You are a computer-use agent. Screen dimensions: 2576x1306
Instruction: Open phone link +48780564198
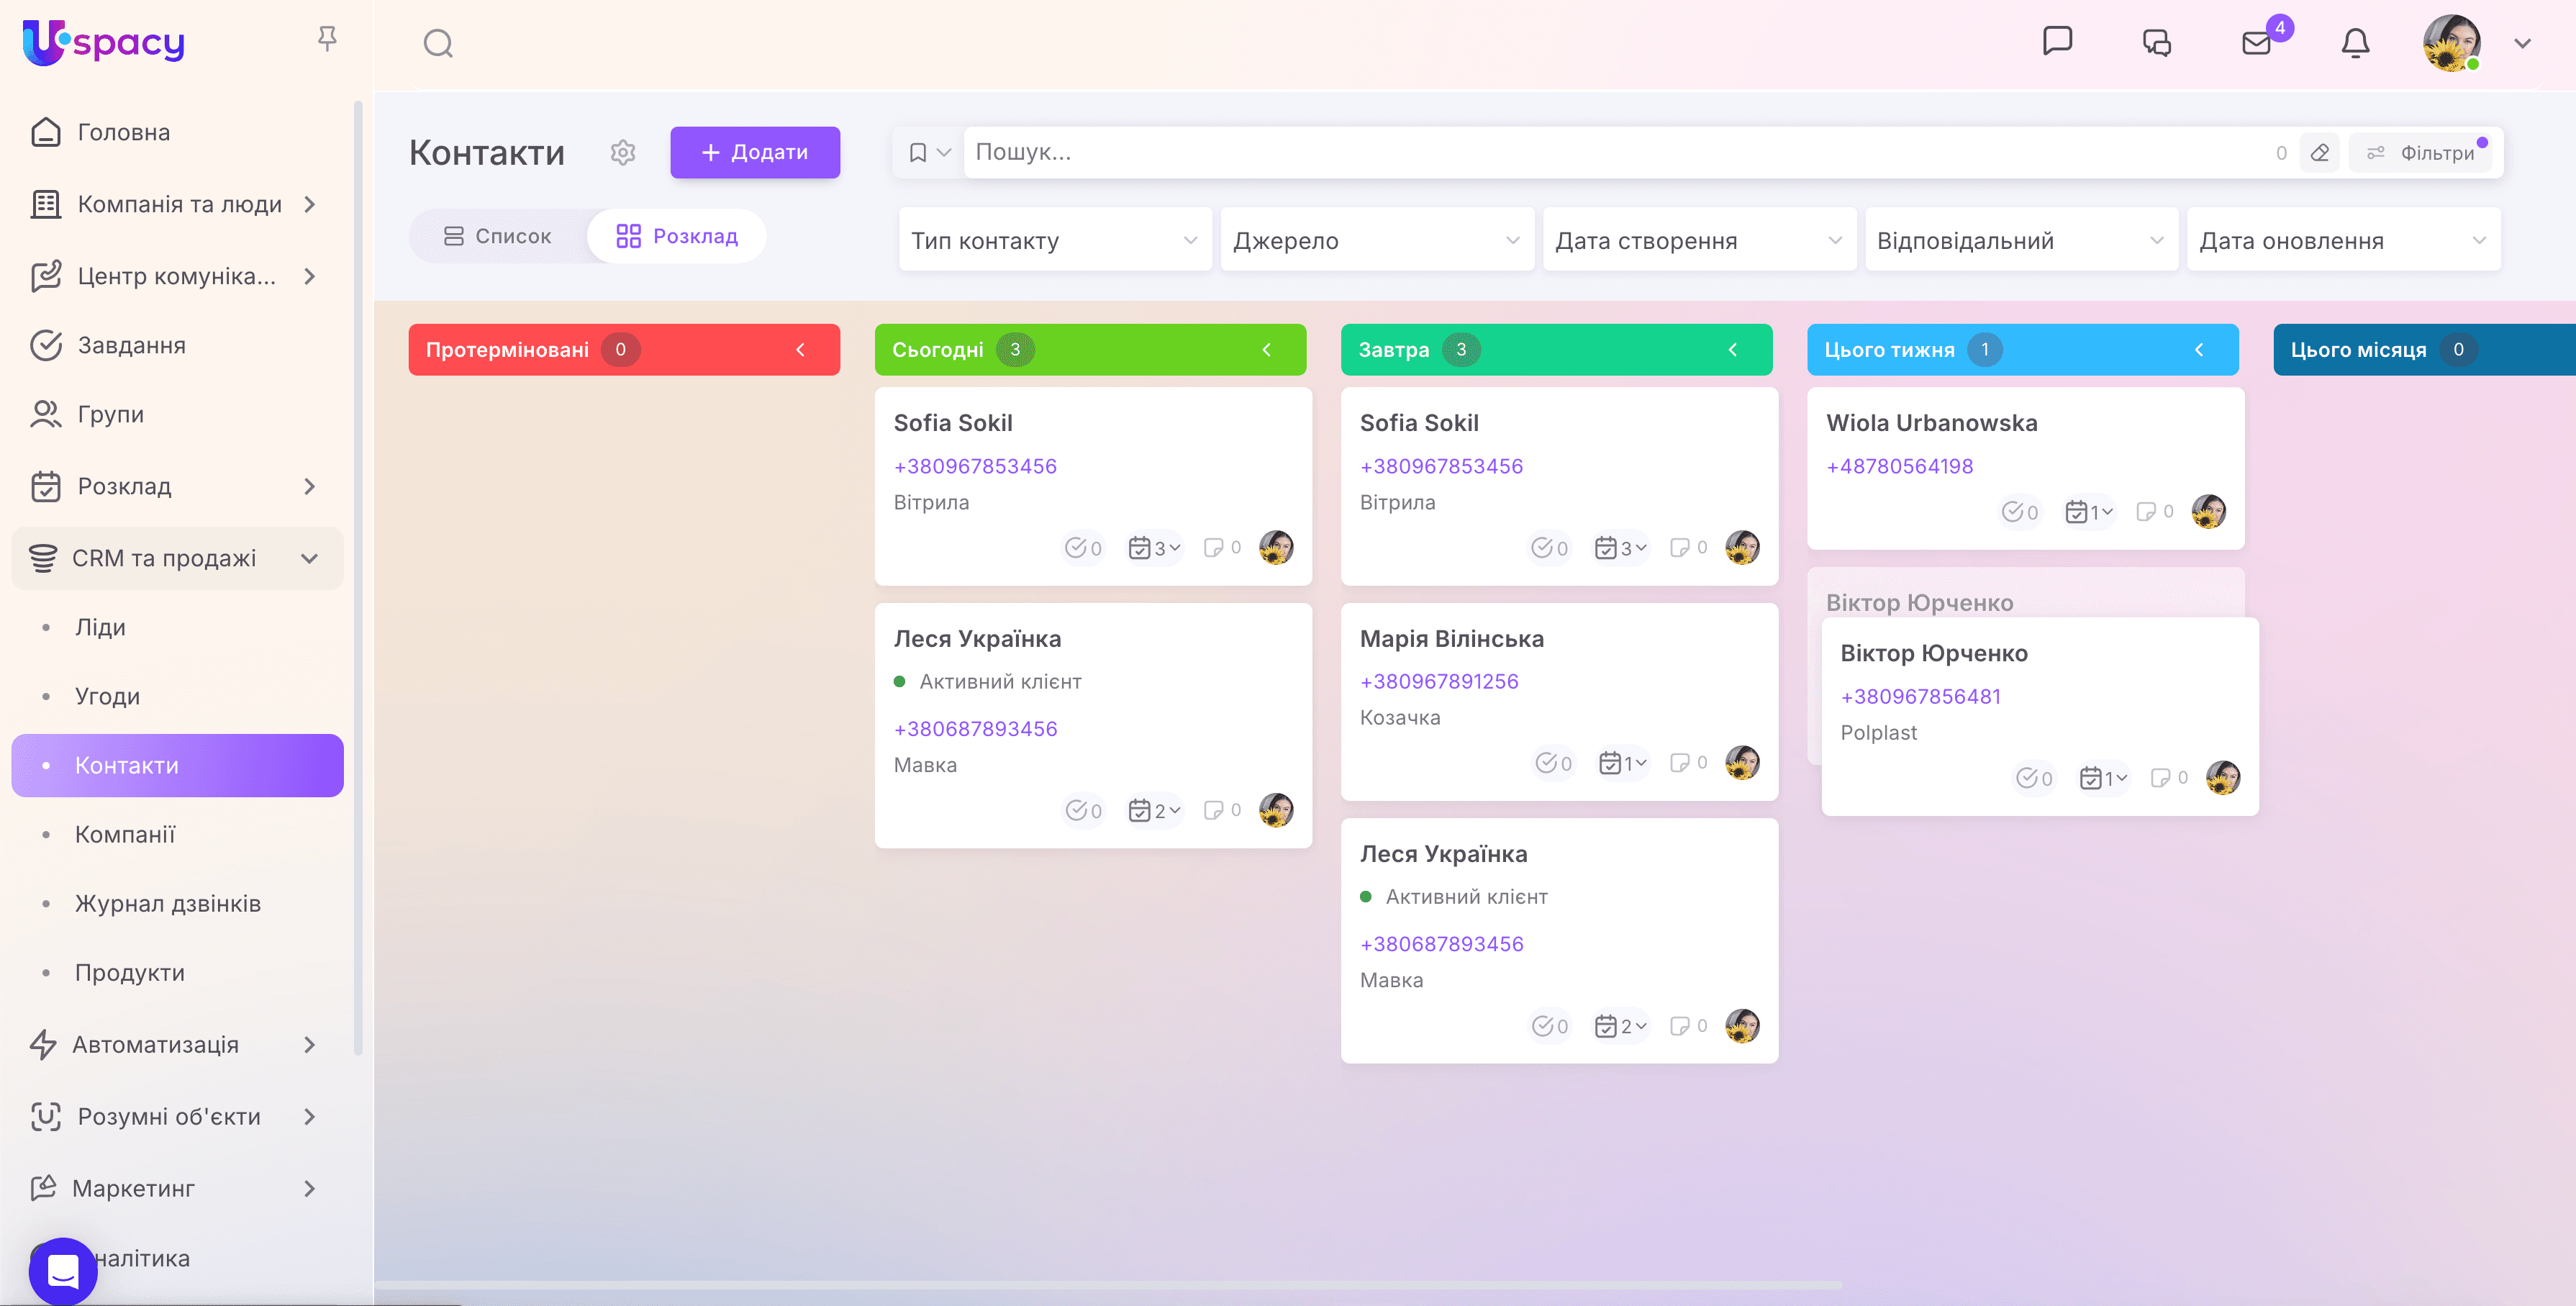(x=1899, y=466)
